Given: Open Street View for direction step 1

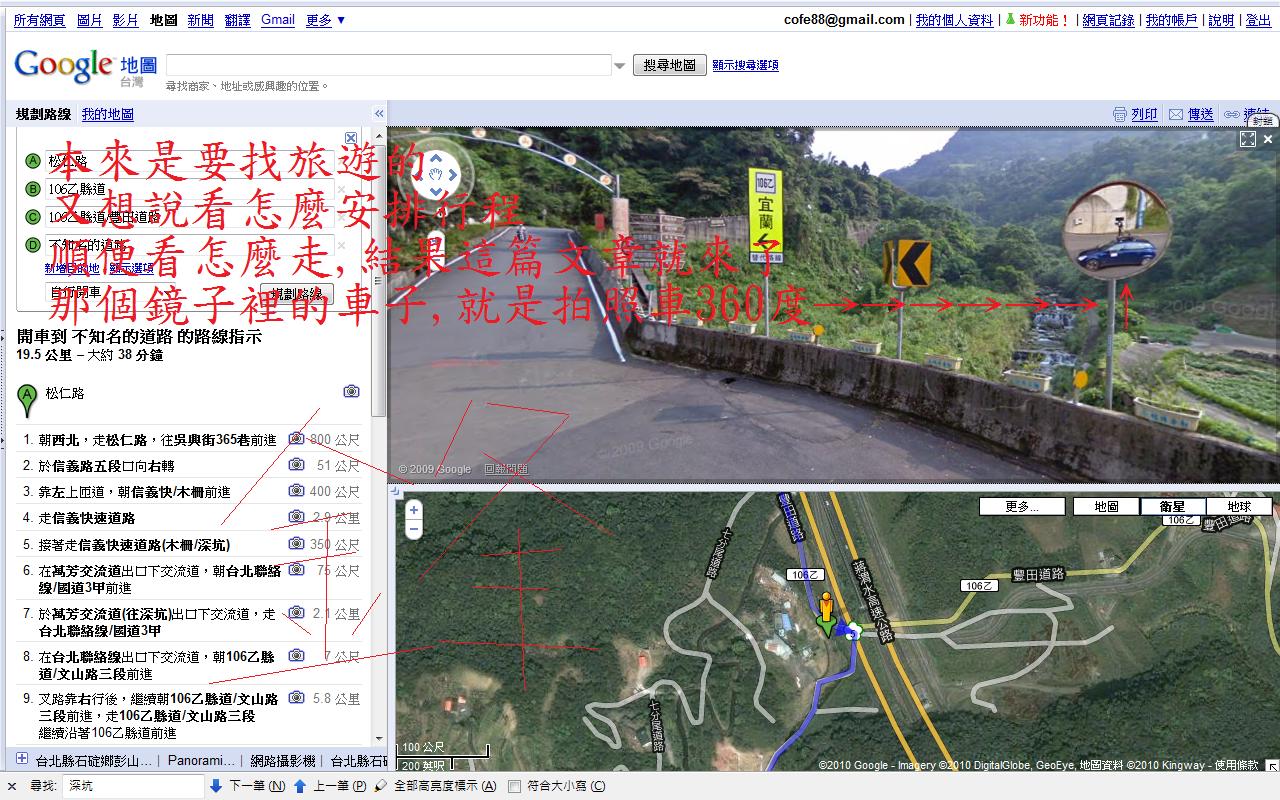Looking at the screenshot, I should coord(297,438).
